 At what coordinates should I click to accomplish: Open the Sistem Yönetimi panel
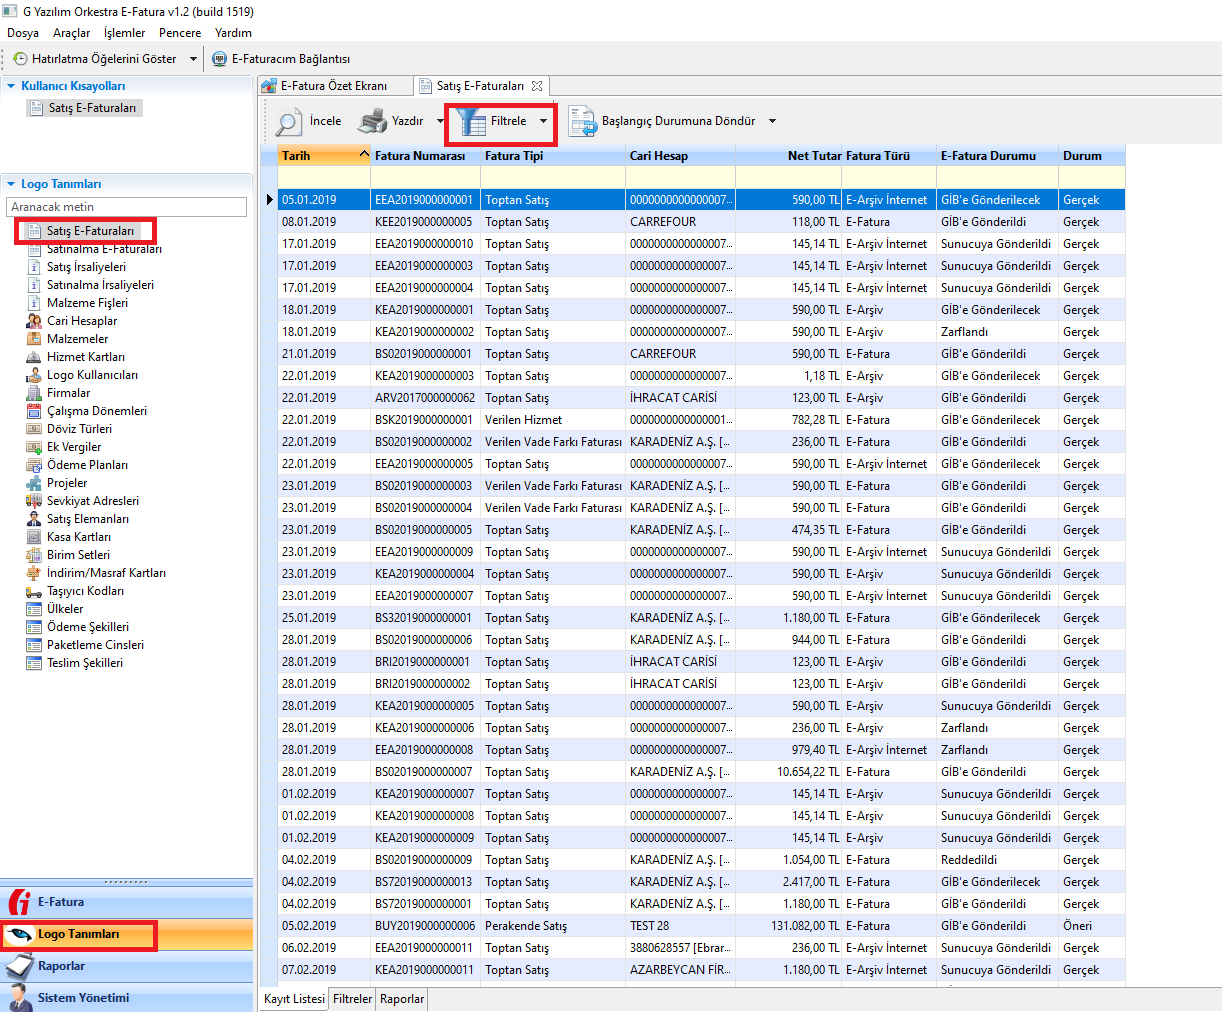[x=83, y=998]
